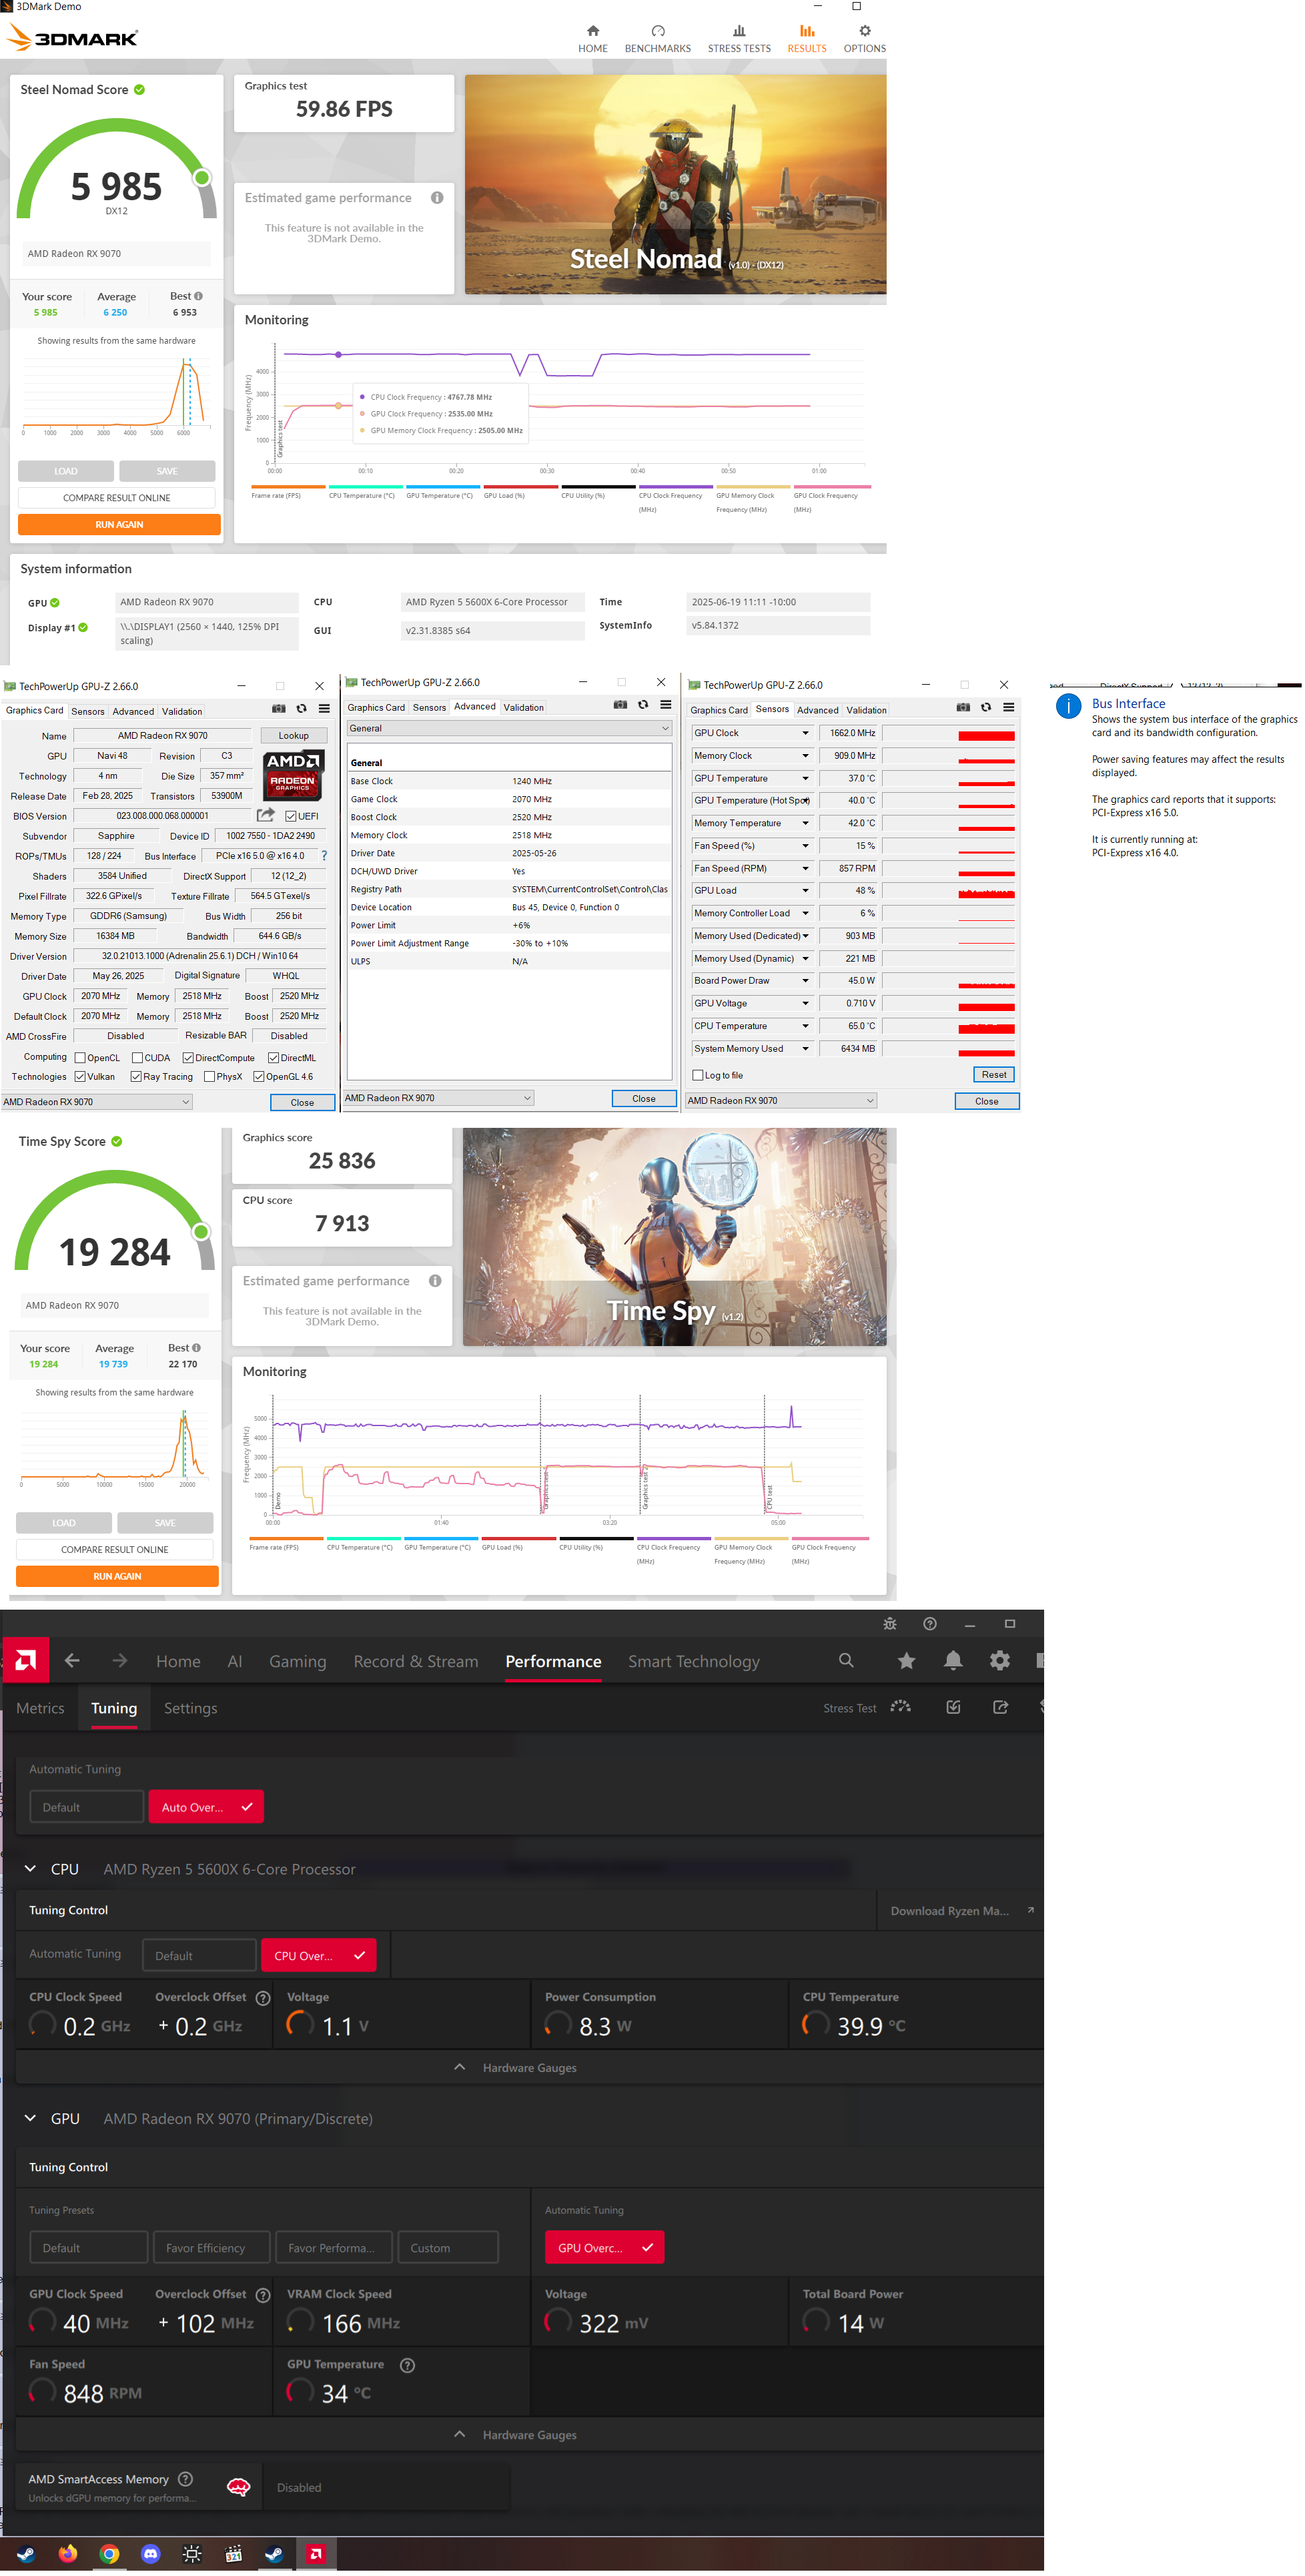The width and height of the screenshot is (1305, 2576).
Task: Collapse the GPU section chevron in Adrenalin
Action: click(30, 2119)
